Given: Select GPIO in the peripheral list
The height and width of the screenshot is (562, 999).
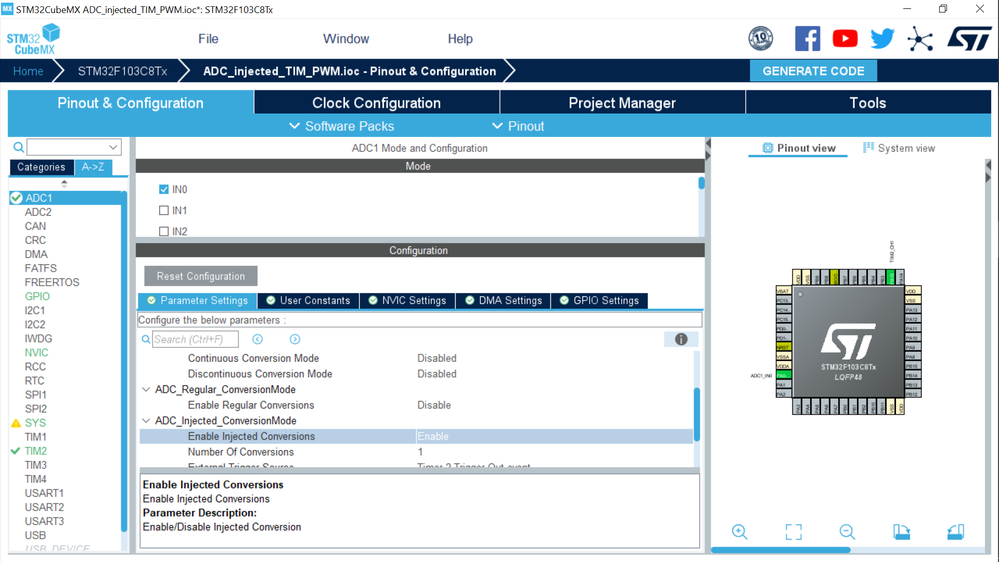Looking at the screenshot, I should click(x=37, y=296).
